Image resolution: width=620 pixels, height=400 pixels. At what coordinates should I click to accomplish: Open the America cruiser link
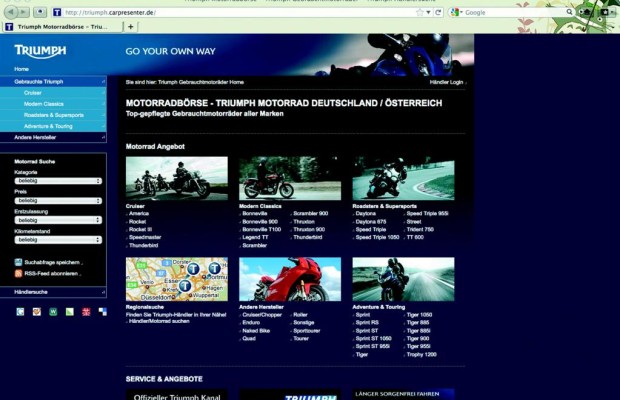pyautogui.click(x=139, y=213)
